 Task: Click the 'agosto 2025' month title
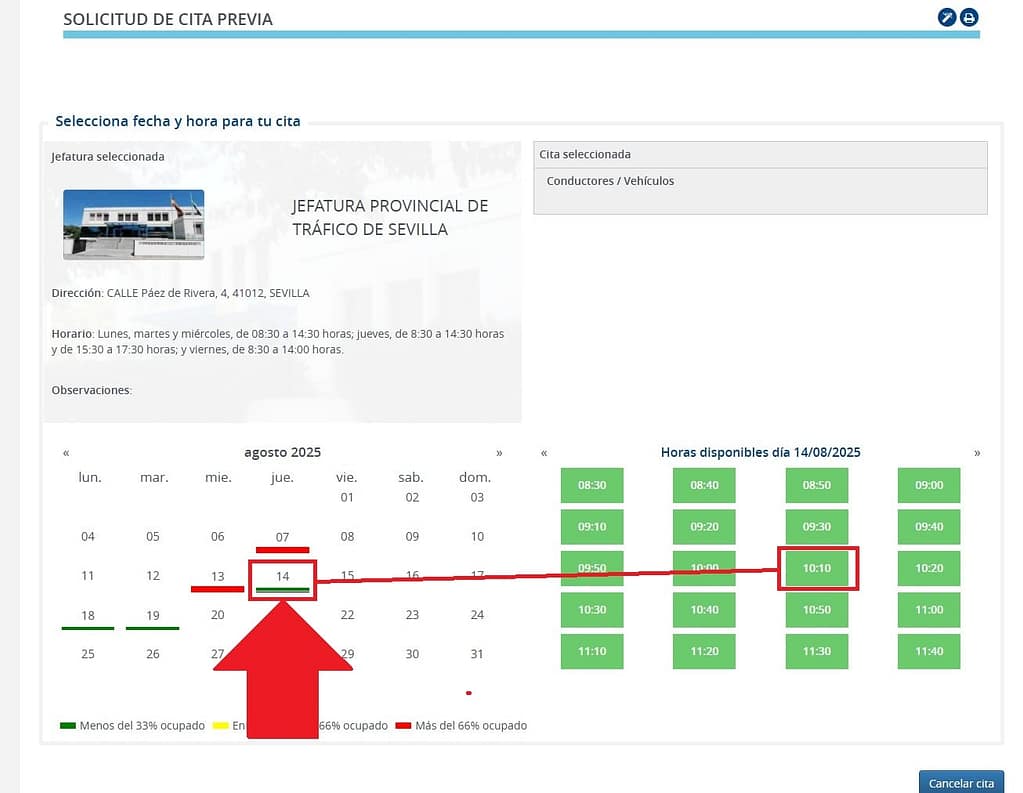coord(282,452)
